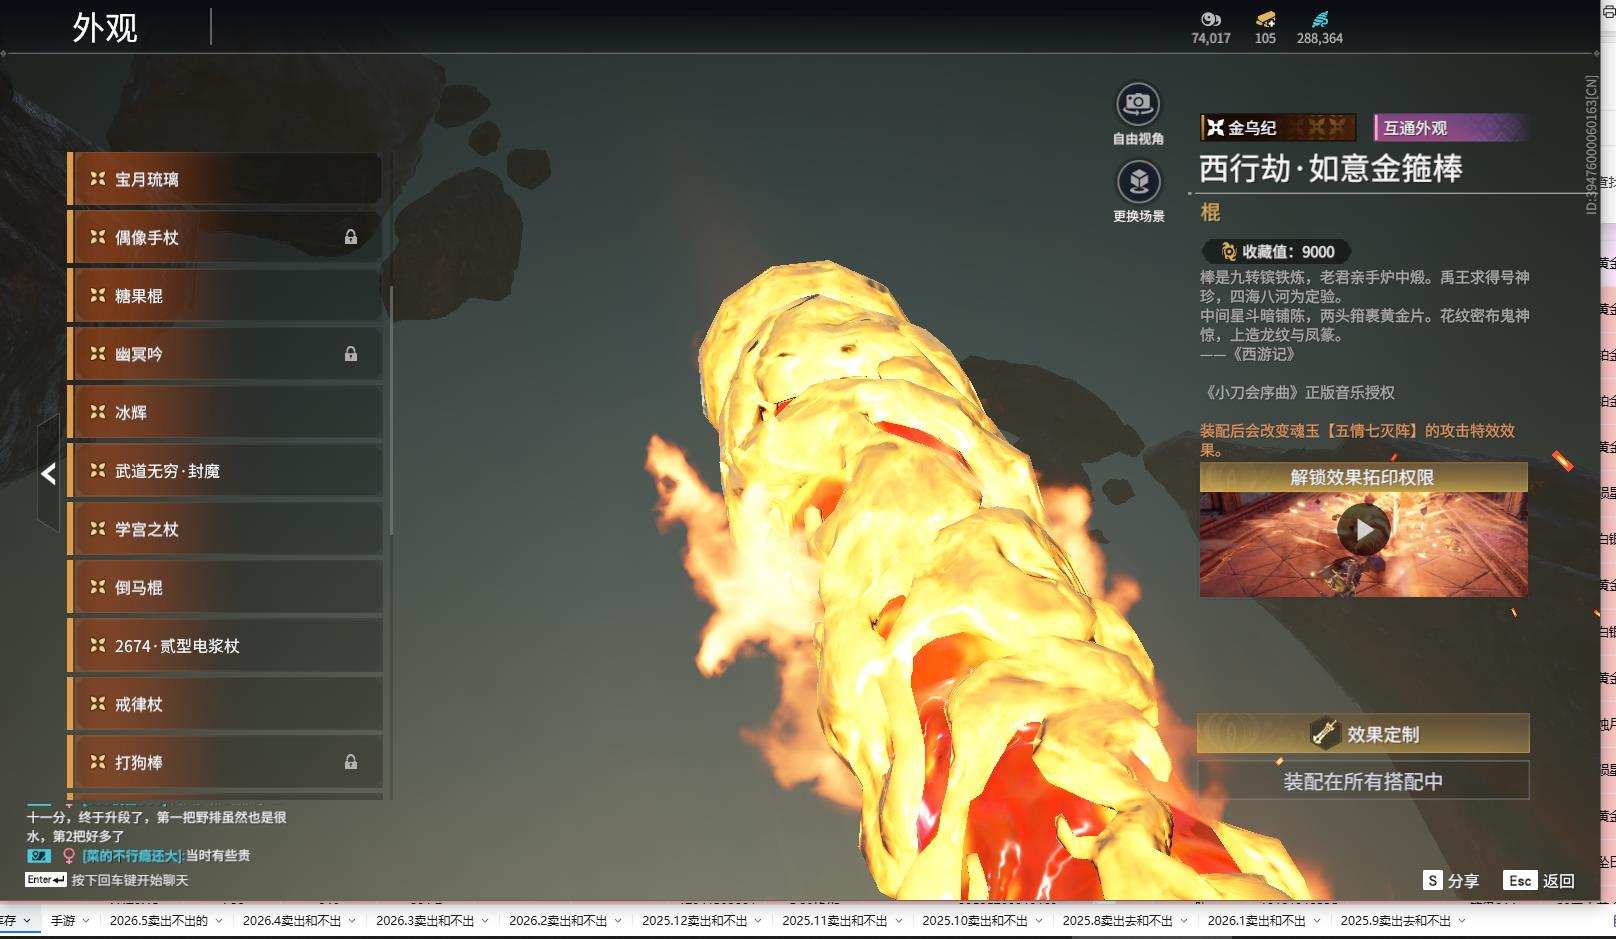Viewport: 1616px width, 939px height.
Task: Click the 外观 page title
Action: [105, 28]
